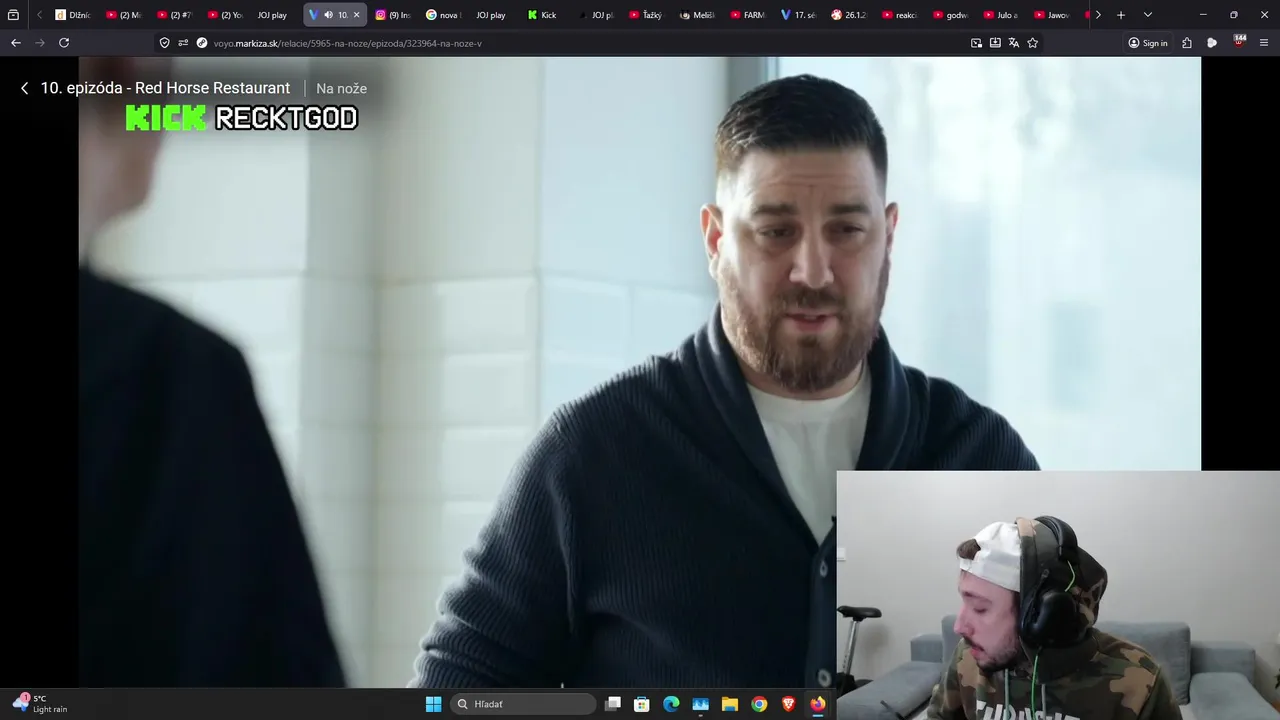The height and width of the screenshot is (720, 1280).
Task: Bookmark this page with the star
Action: click(1033, 43)
